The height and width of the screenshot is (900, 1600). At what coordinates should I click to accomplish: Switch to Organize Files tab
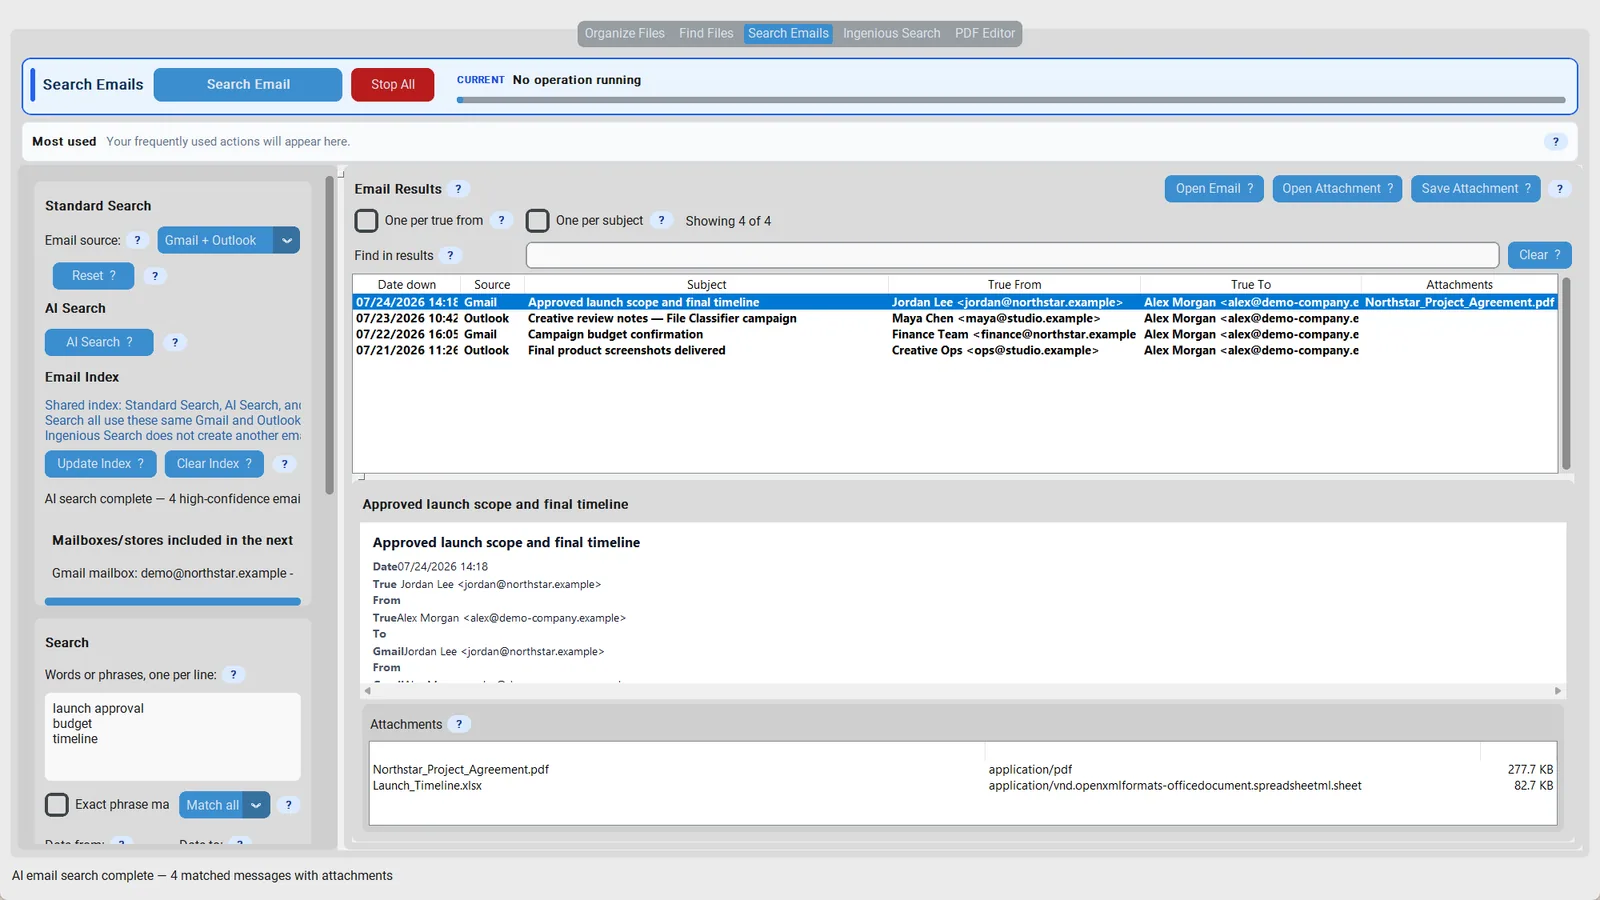pos(625,33)
